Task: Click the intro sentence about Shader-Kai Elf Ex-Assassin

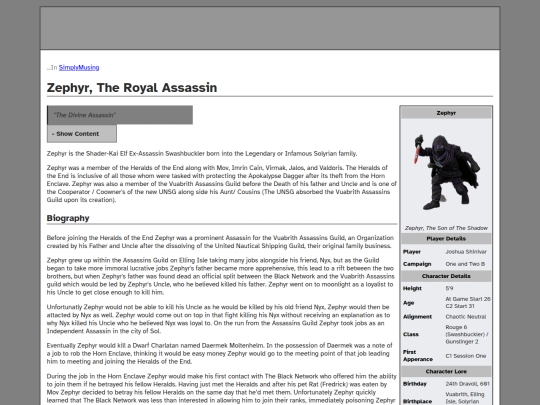Action: click(x=202, y=154)
